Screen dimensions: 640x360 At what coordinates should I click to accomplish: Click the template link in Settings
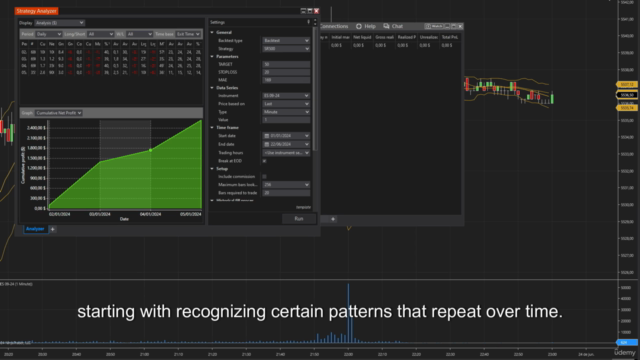303,207
